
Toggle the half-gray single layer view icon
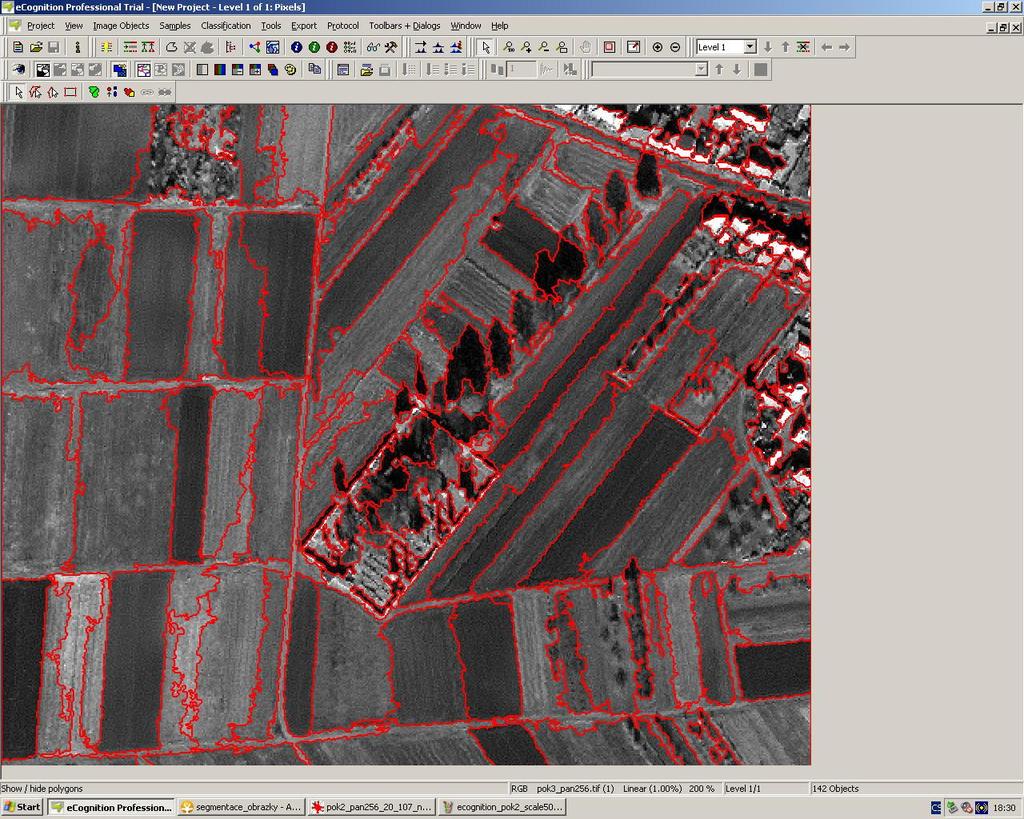click(x=202, y=69)
